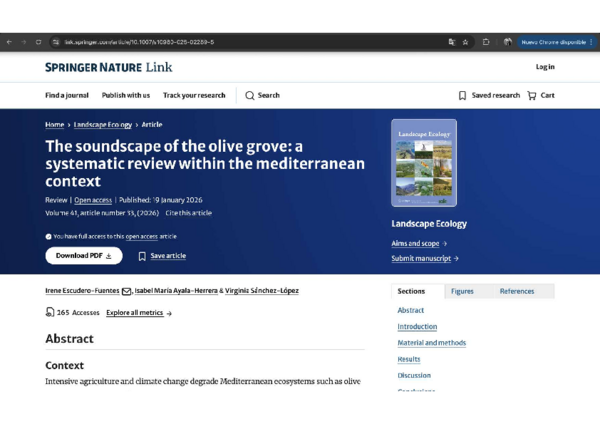Click open access link in full access notice
This screenshot has width=600, height=424.
(142, 236)
